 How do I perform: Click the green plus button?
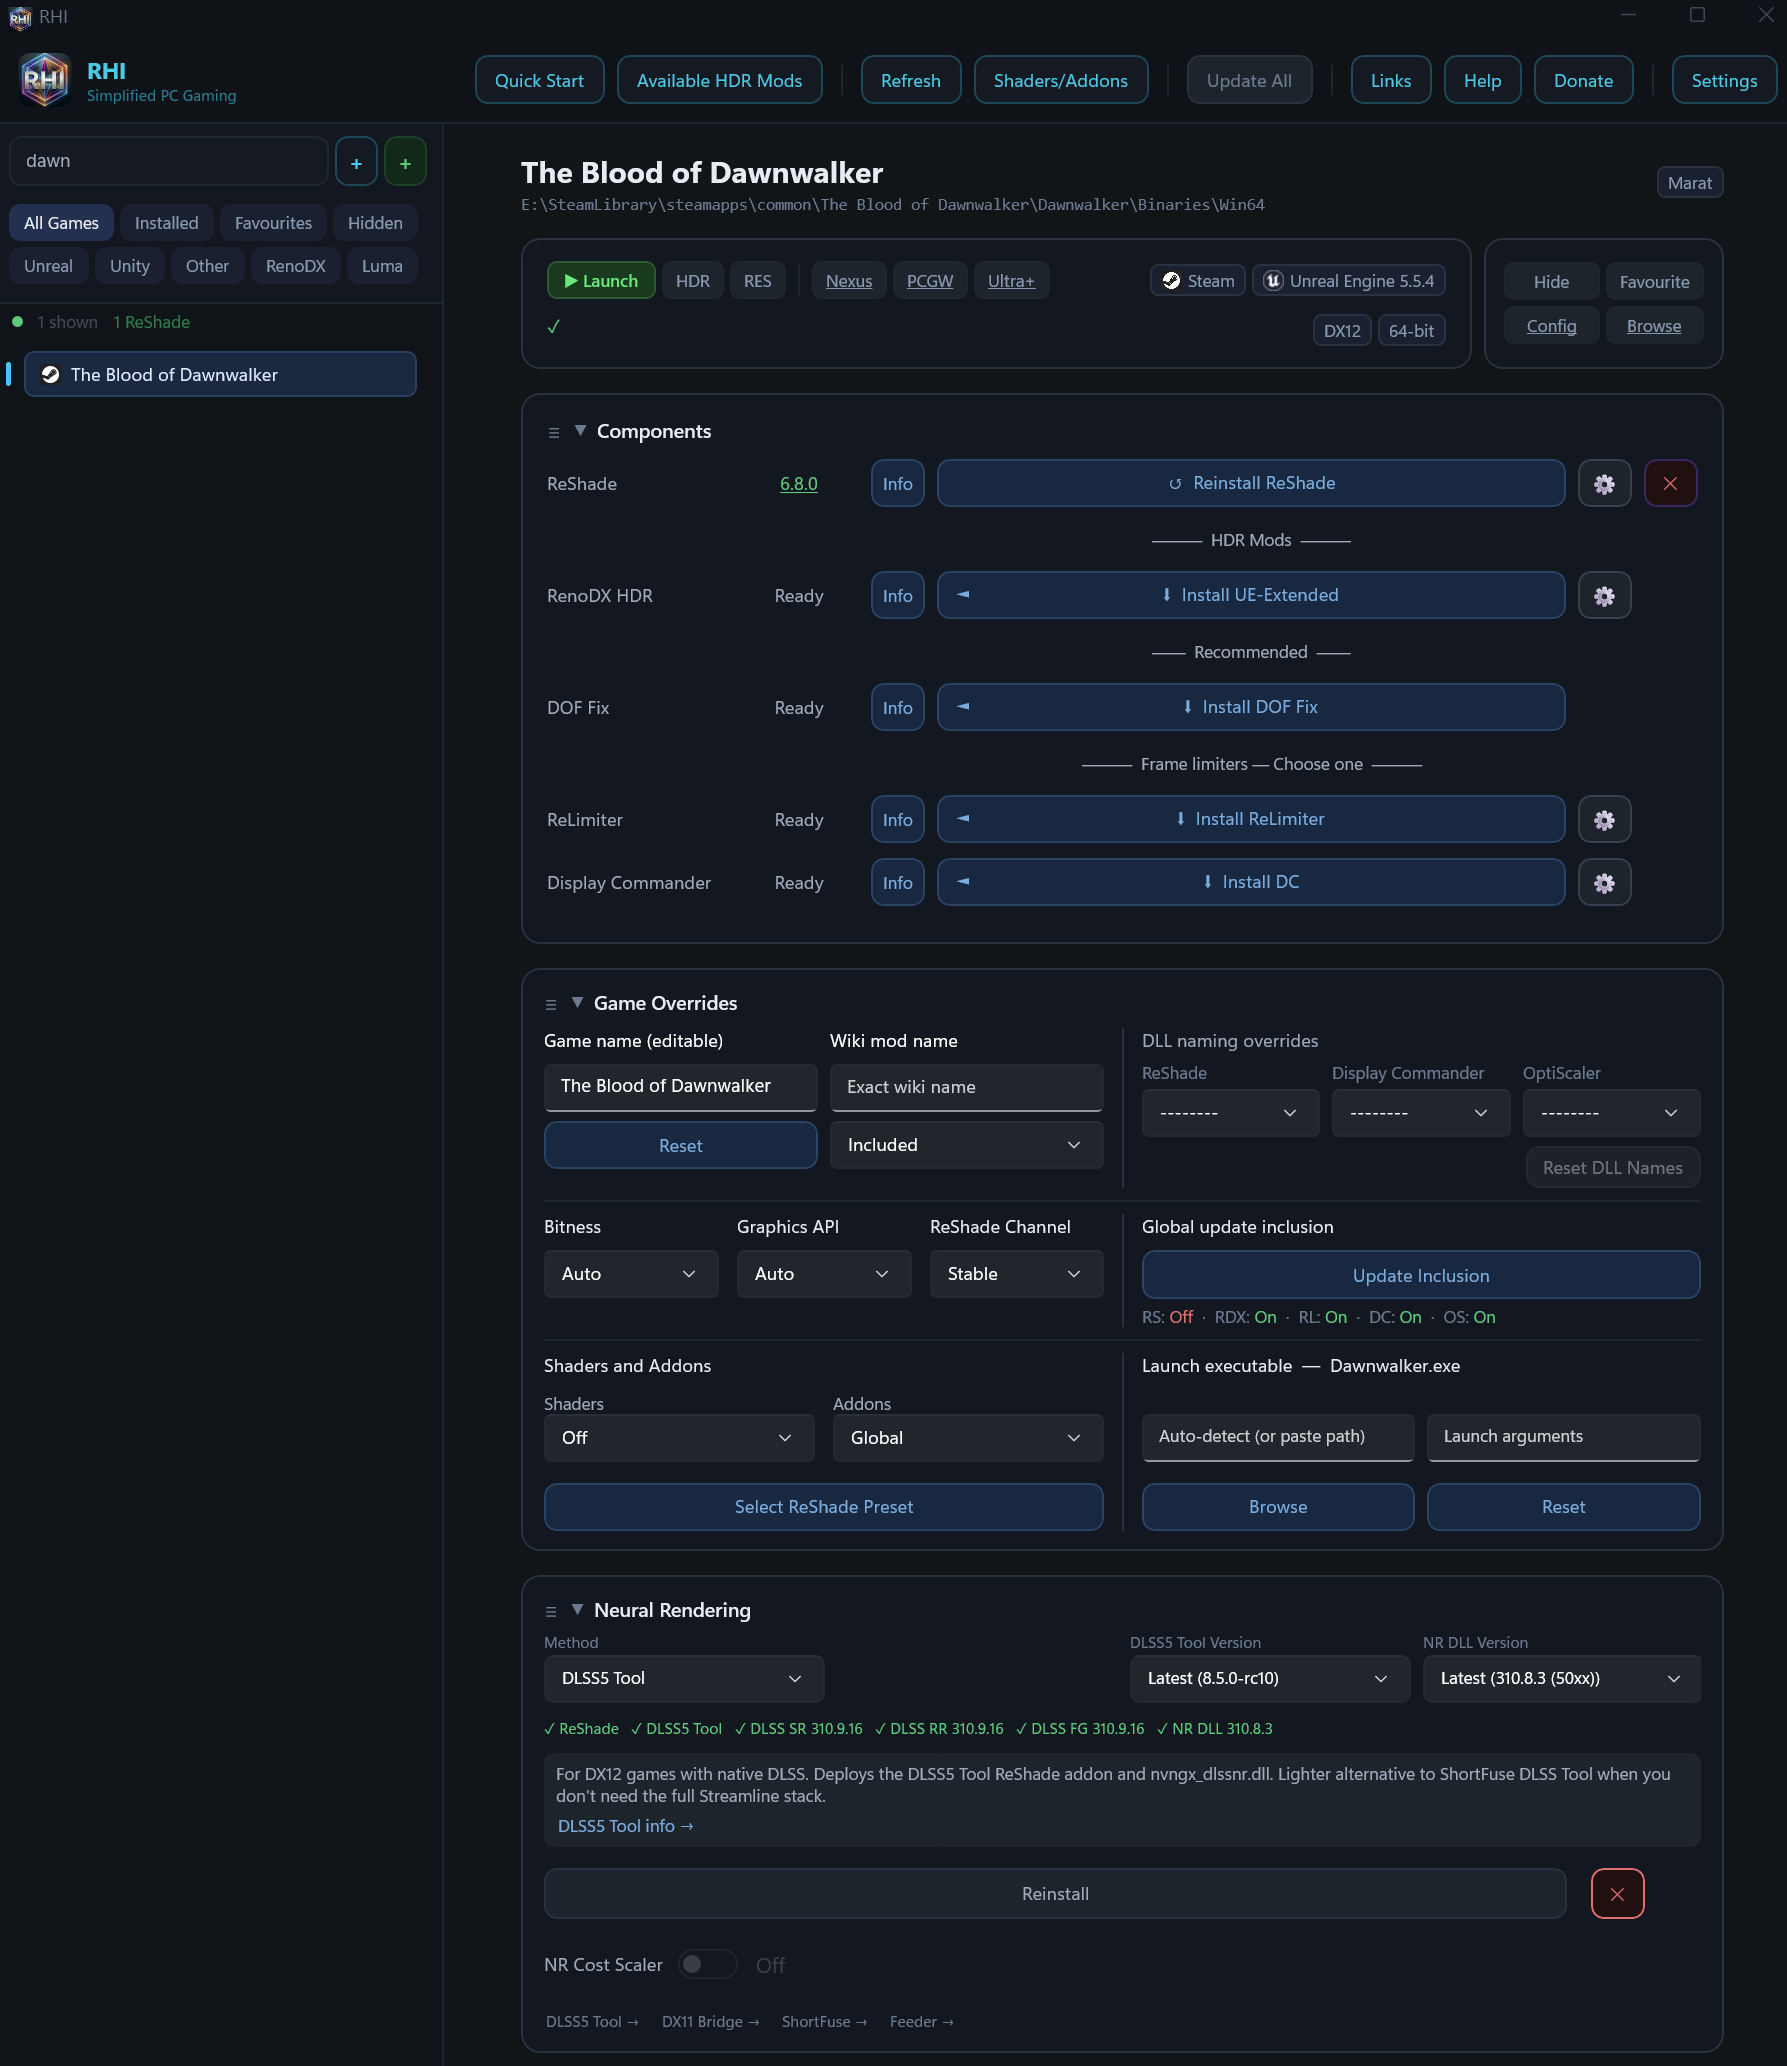[x=405, y=162]
